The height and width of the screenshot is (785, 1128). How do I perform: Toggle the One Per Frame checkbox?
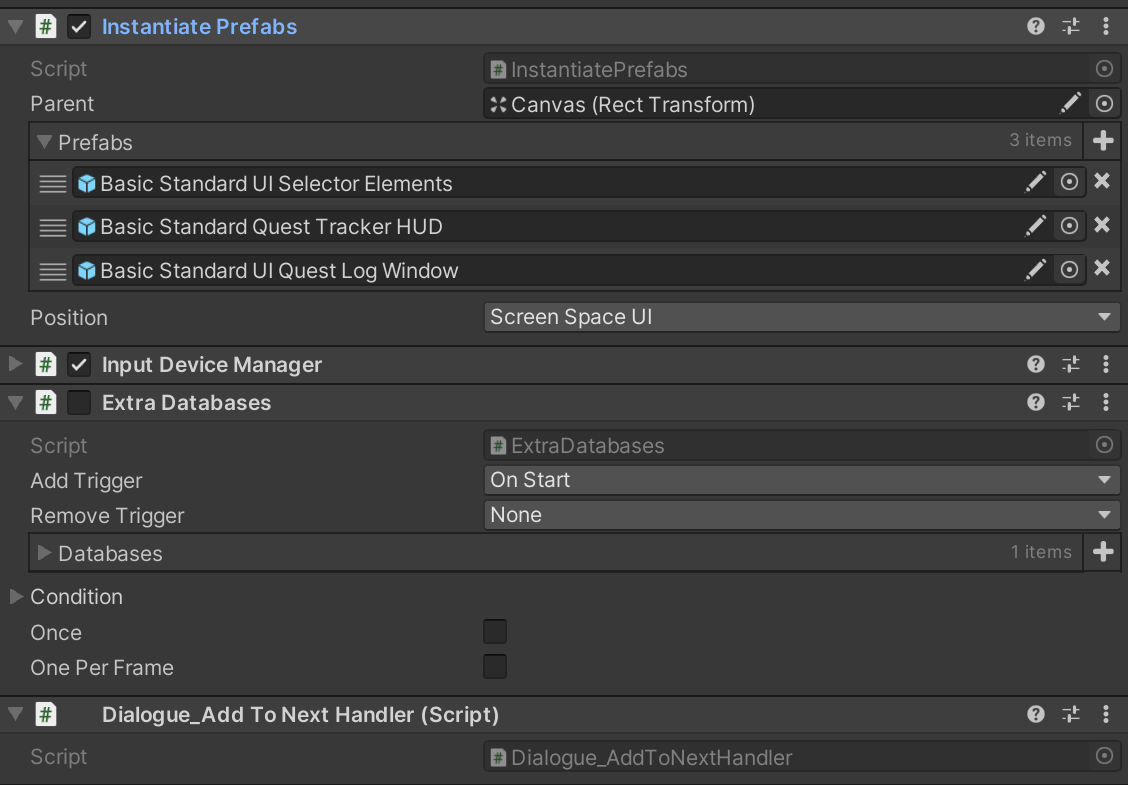tap(495, 667)
